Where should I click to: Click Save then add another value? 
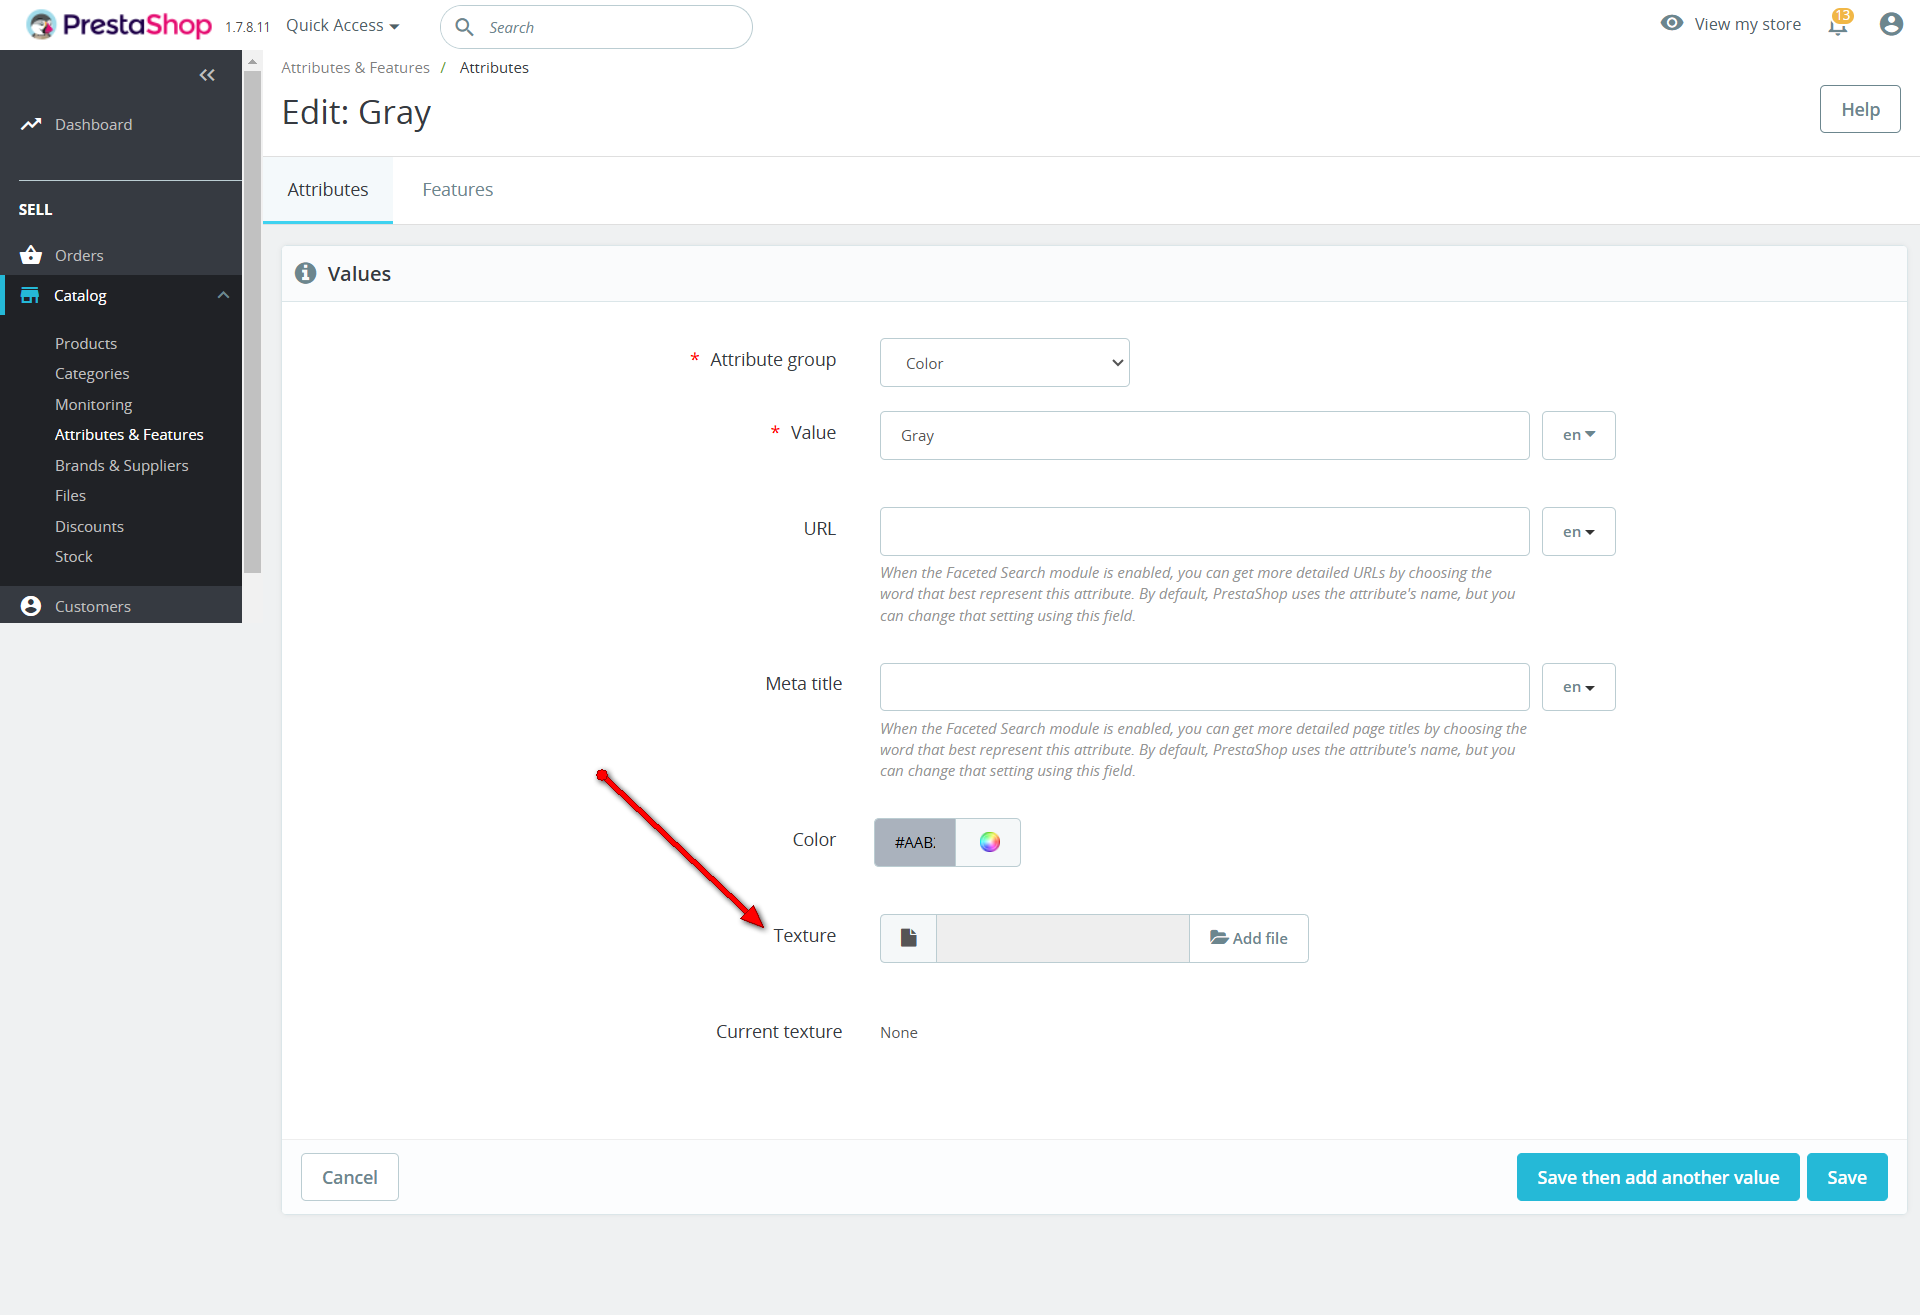pos(1657,1177)
